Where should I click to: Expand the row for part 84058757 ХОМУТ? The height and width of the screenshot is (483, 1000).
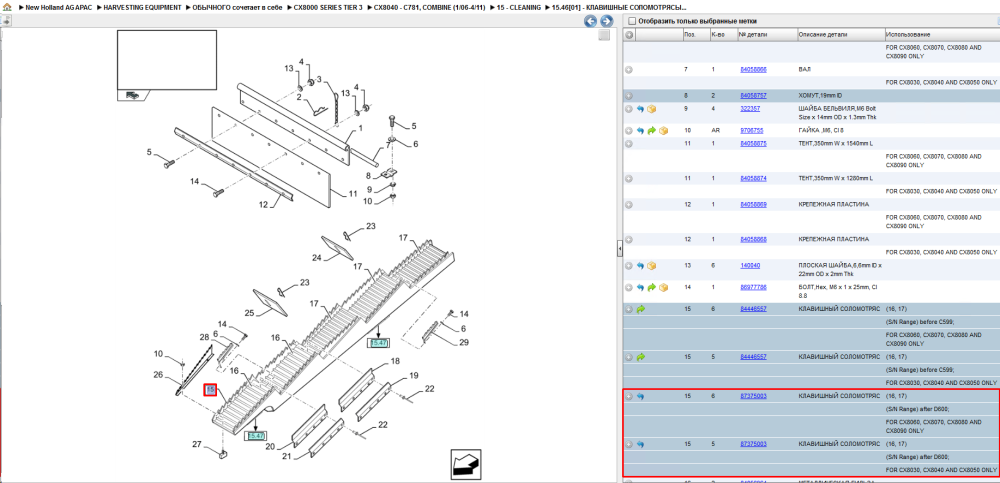coord(629,96)
